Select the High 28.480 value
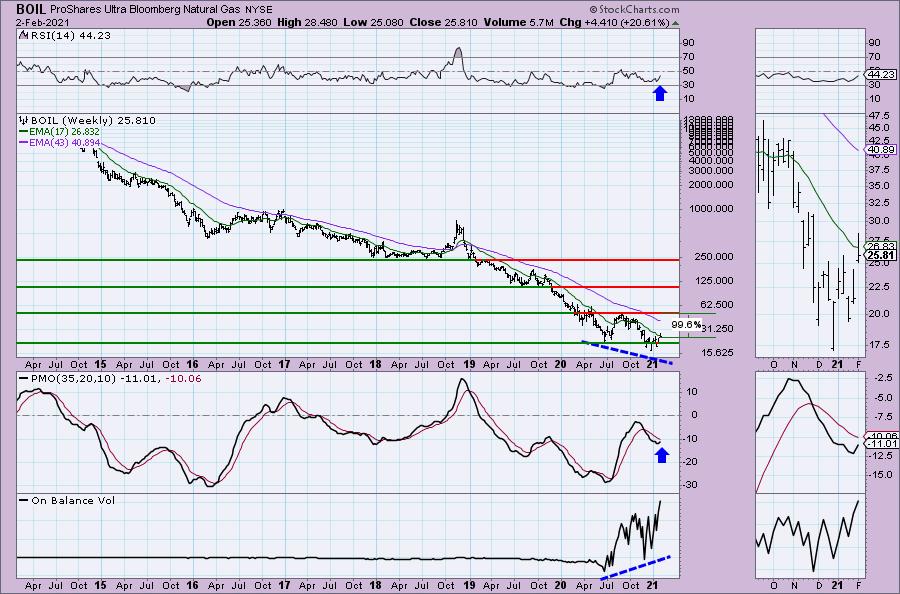 coord(307,22)
